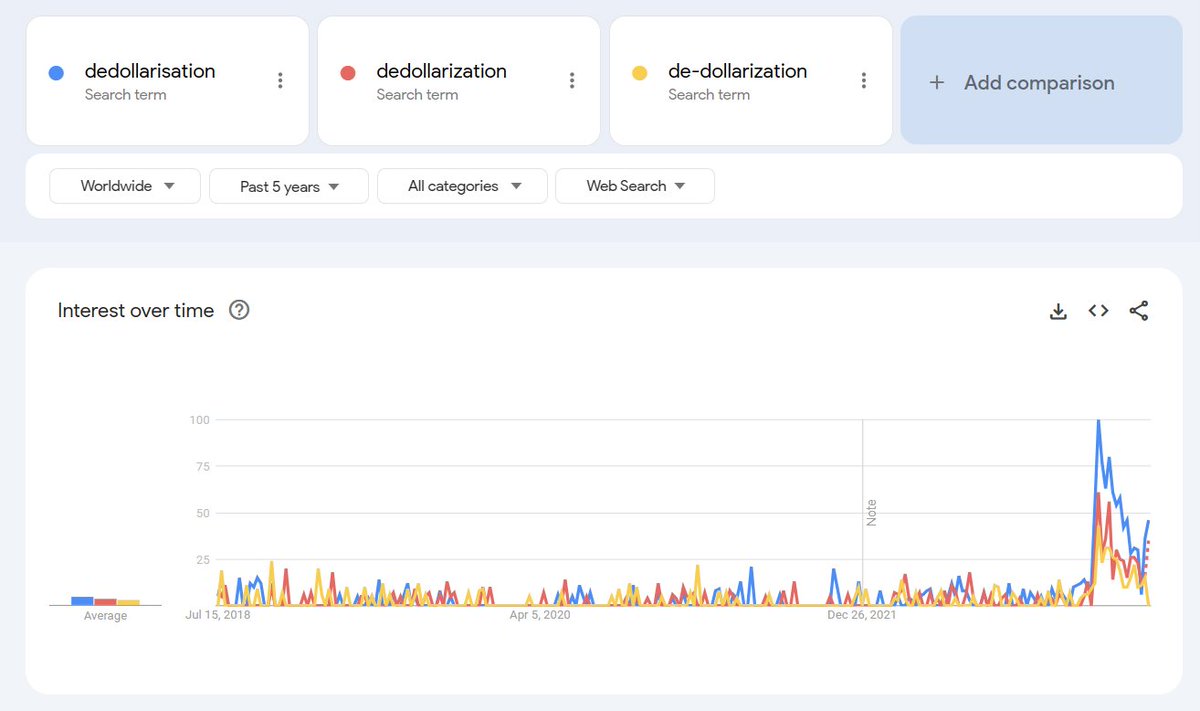The image size is (1200, 711).
Task: Share the interest over time chart
Action: 1138,311
